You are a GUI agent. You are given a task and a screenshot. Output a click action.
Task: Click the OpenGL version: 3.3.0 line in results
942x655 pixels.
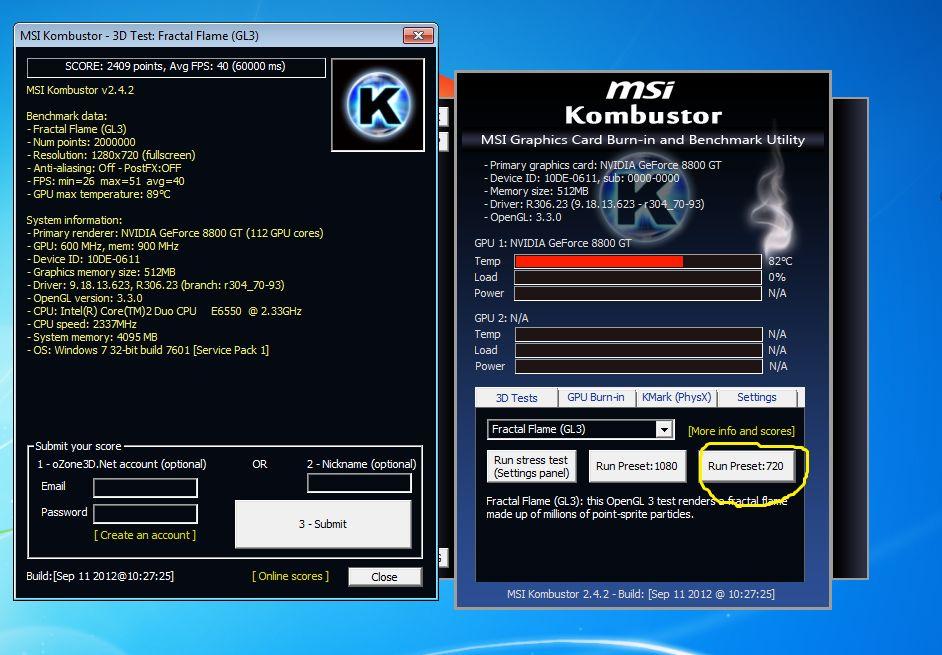(x=85, y=298)
